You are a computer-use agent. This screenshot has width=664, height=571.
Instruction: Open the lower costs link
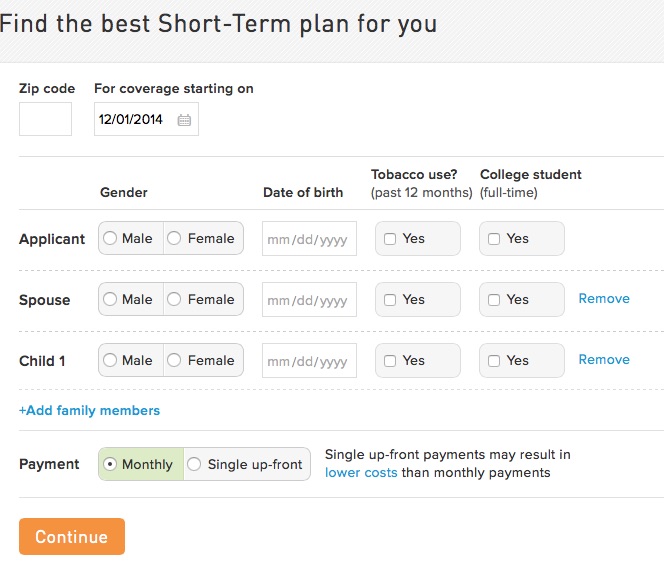coord(361,473)
